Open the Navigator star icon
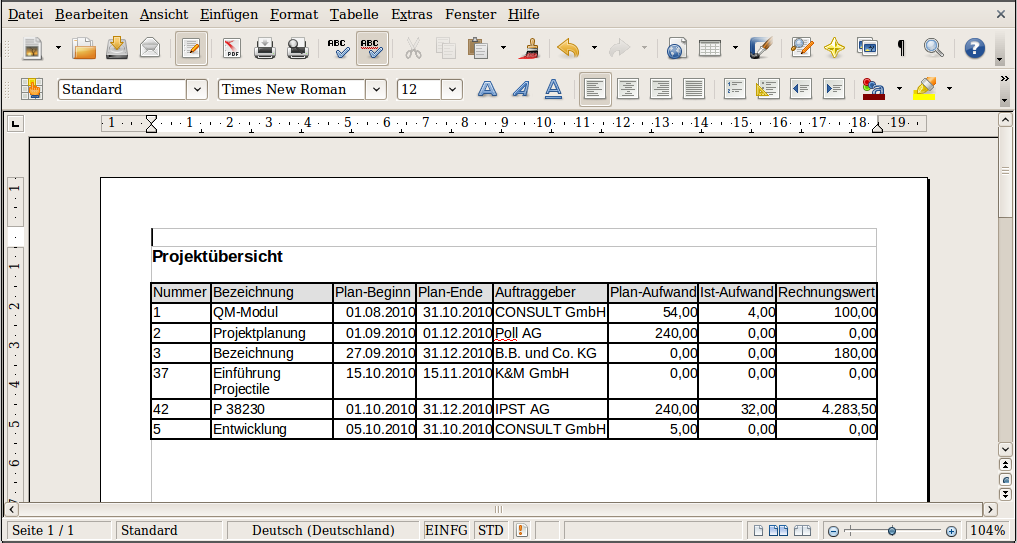 [x=835, y=49]
